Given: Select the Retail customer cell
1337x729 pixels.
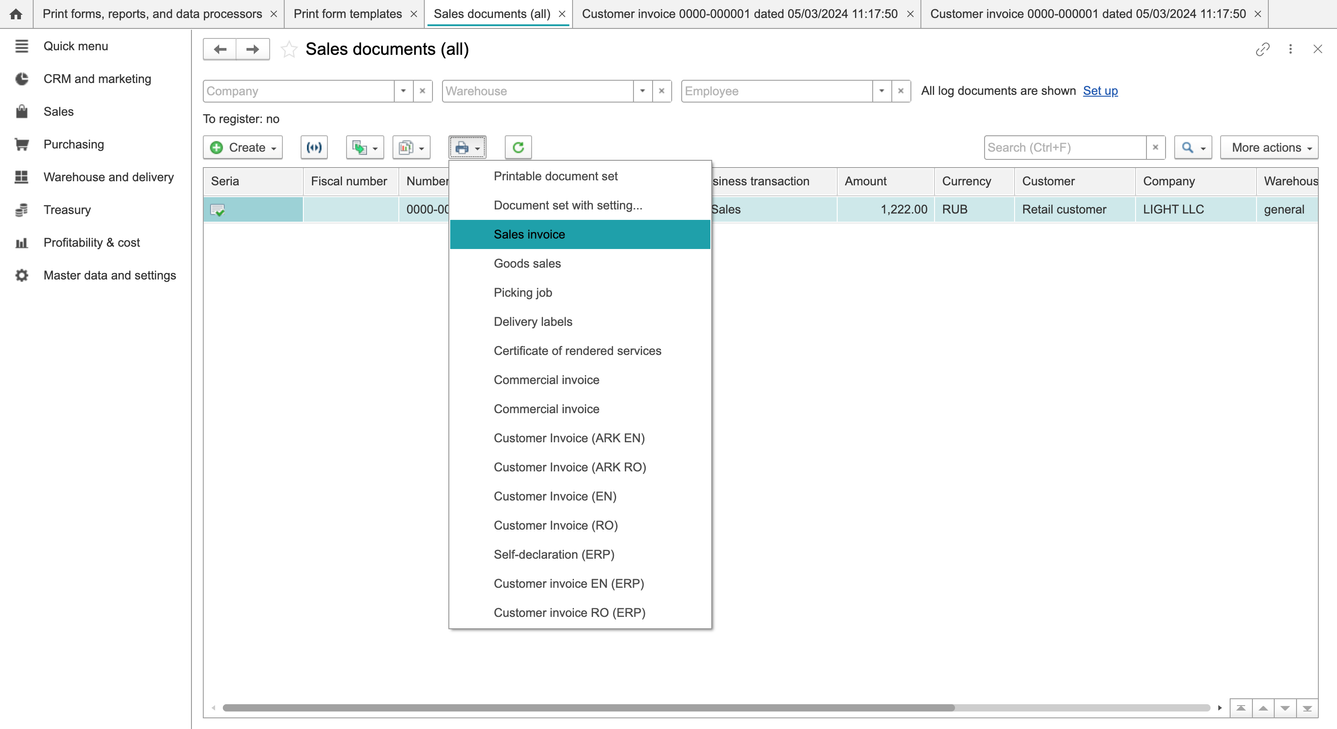Looking at the screenshot, I should (x=1074, y=209).
